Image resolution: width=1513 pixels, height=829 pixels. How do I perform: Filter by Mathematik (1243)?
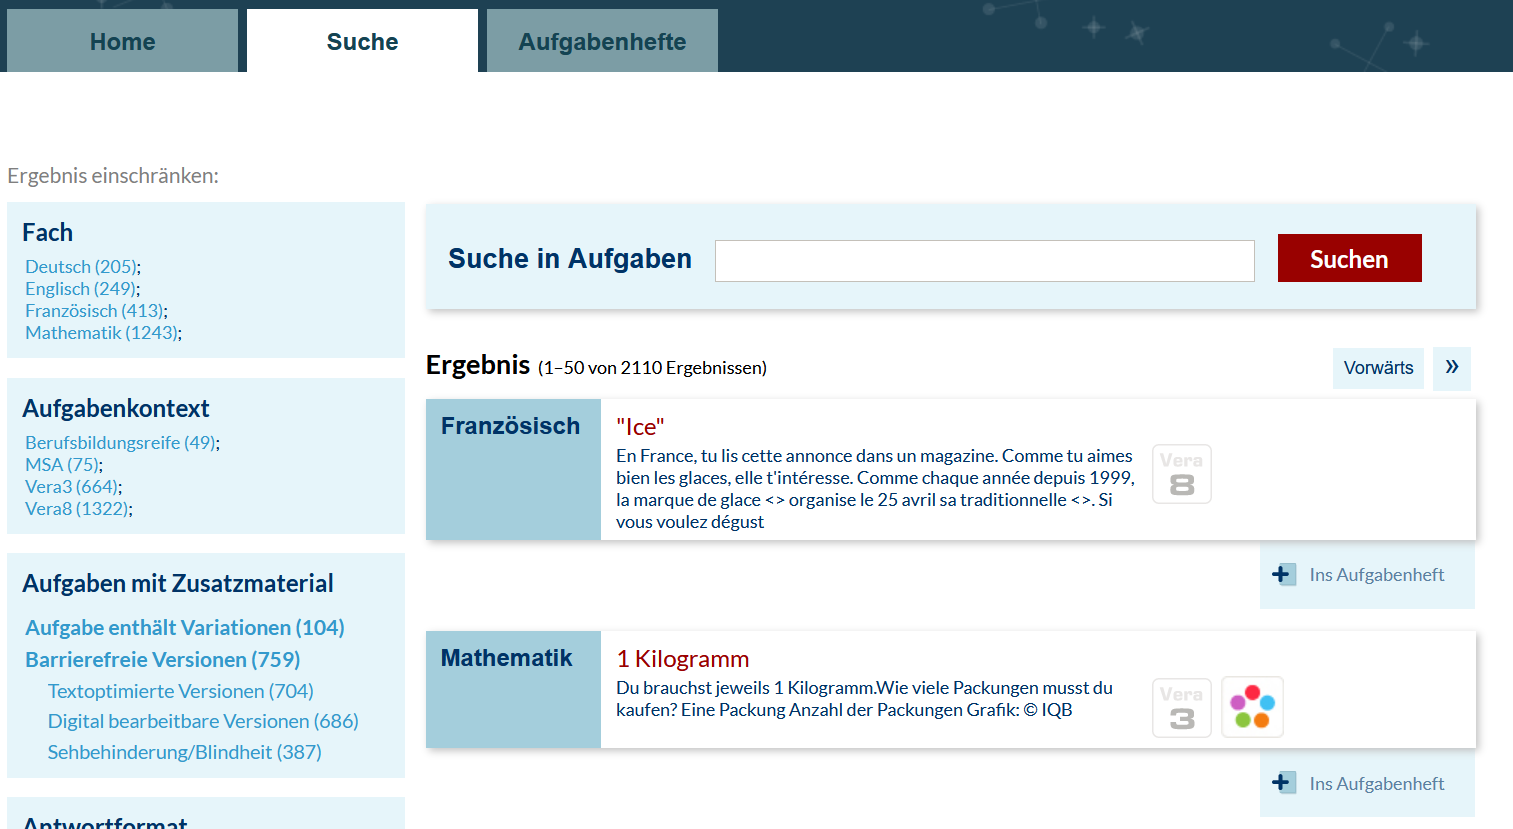(x=101, y=333)
